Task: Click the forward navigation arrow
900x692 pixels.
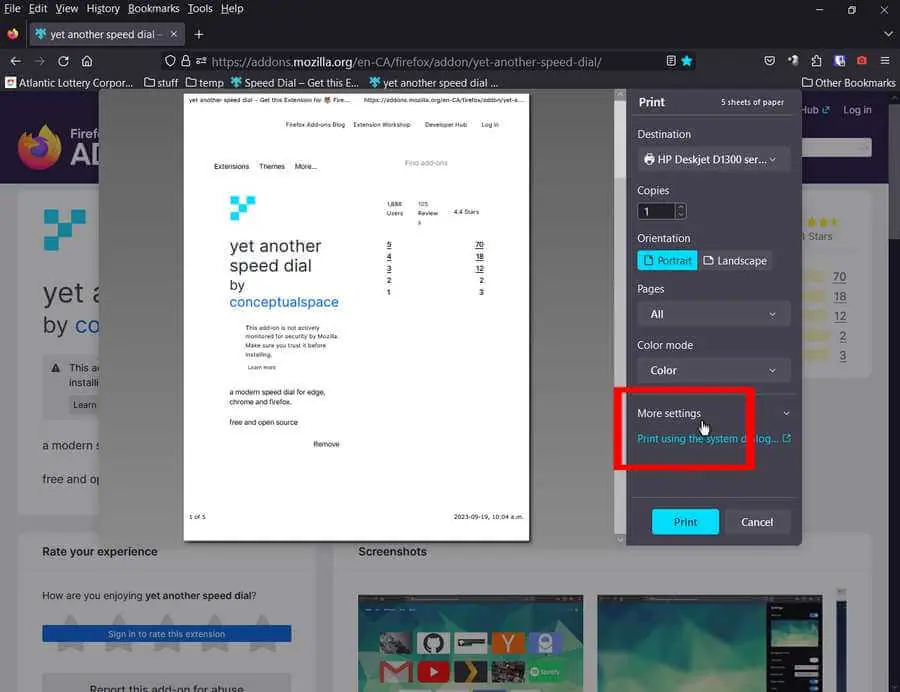Action: 39,61
